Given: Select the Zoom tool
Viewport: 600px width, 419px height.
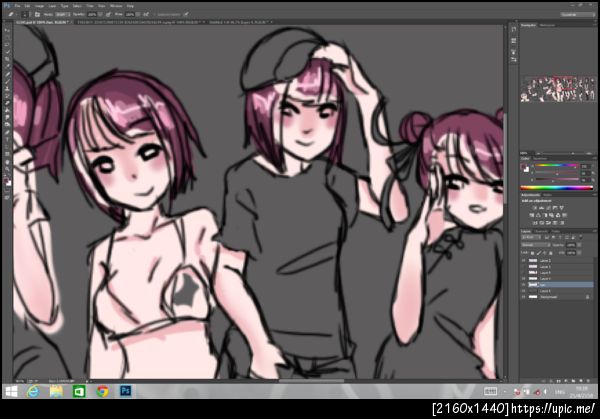Looking at the screenshot, I should (x=7, y=170).
